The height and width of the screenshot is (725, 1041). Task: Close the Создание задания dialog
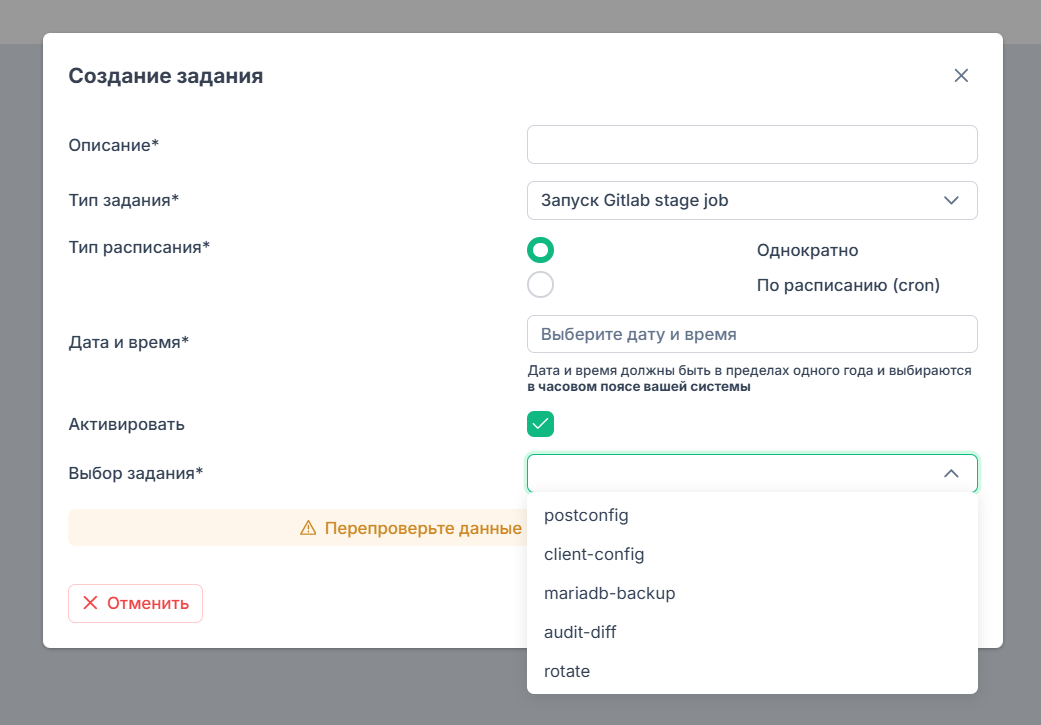click(961, 76)
